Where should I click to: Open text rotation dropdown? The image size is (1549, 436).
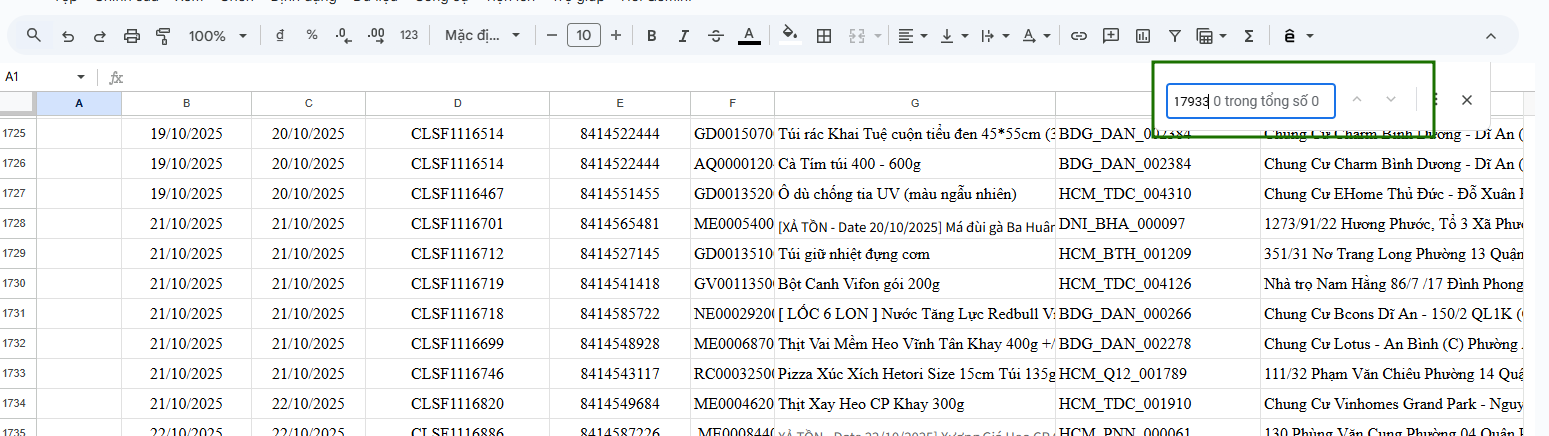pyautogui.click(x=1035, y=36)
